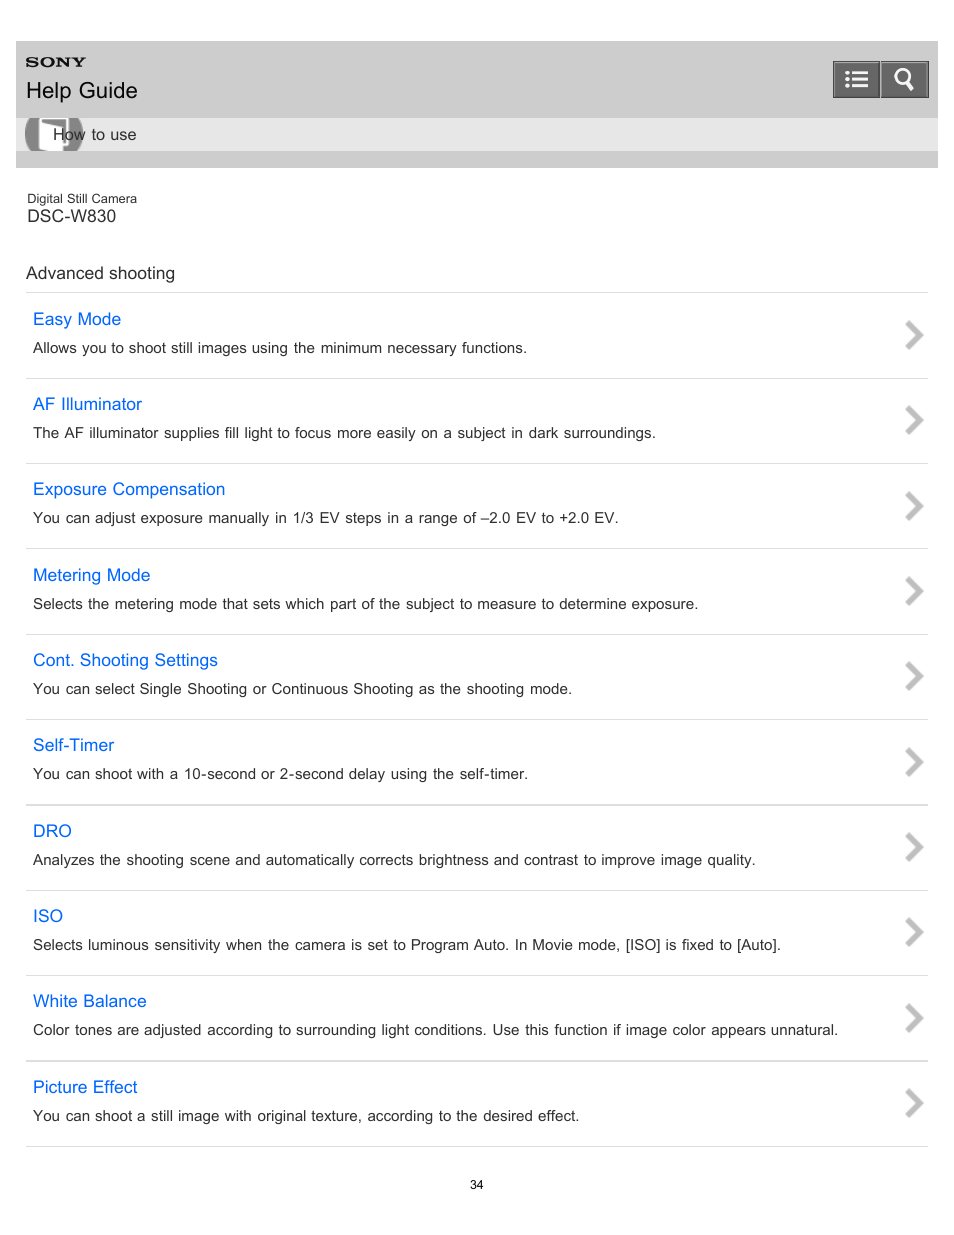Open Cont. Shooting Settings link
This screenshot has height=1235, width=954.
point(125,660)
